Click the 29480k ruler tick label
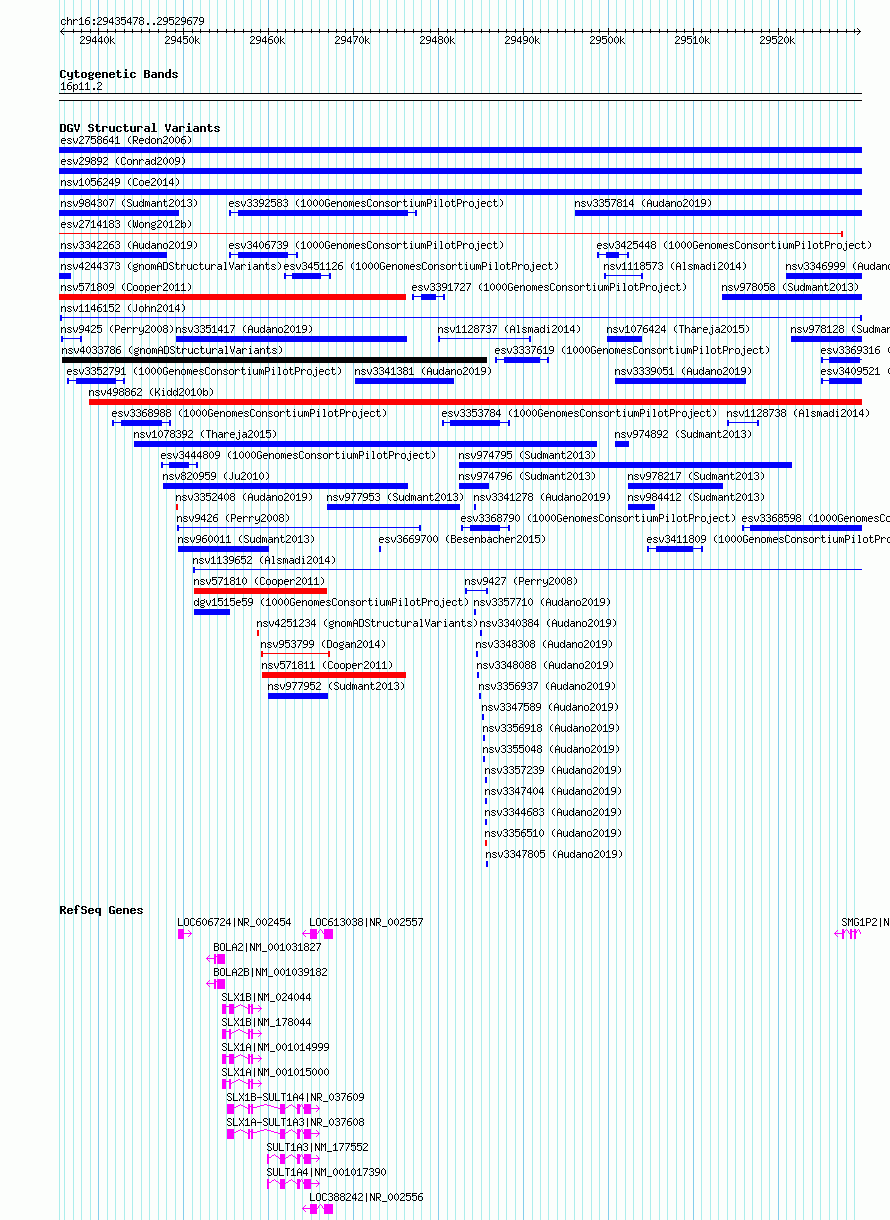The width and height of the screenshot is (890, 1220). (437, 41)
